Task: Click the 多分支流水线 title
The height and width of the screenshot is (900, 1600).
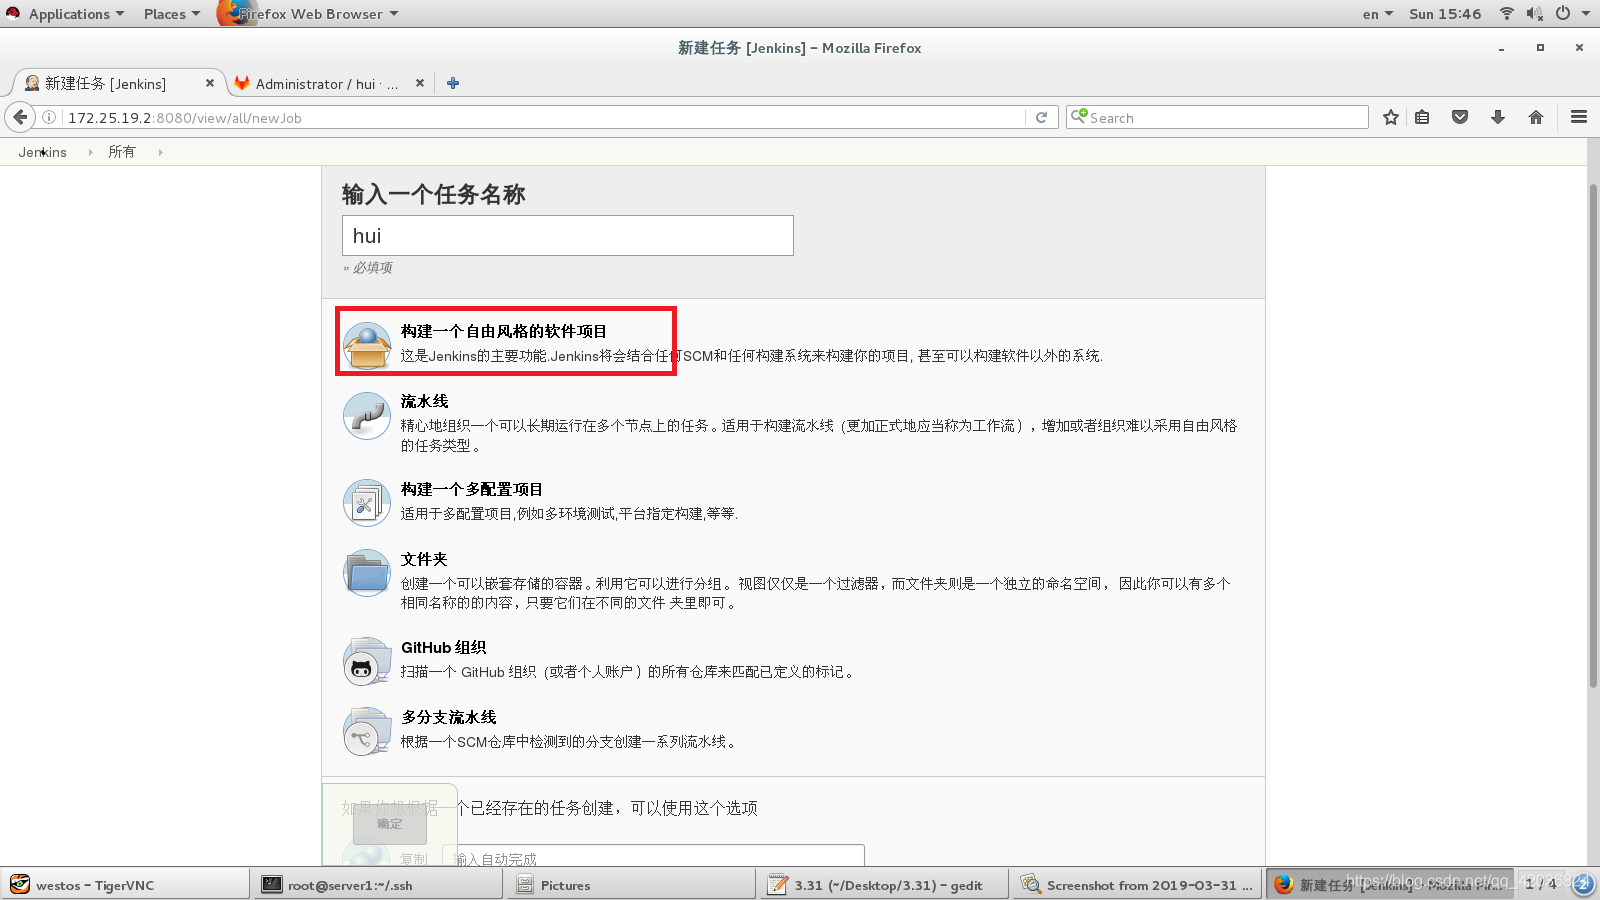Action: [x=449, y=717]
